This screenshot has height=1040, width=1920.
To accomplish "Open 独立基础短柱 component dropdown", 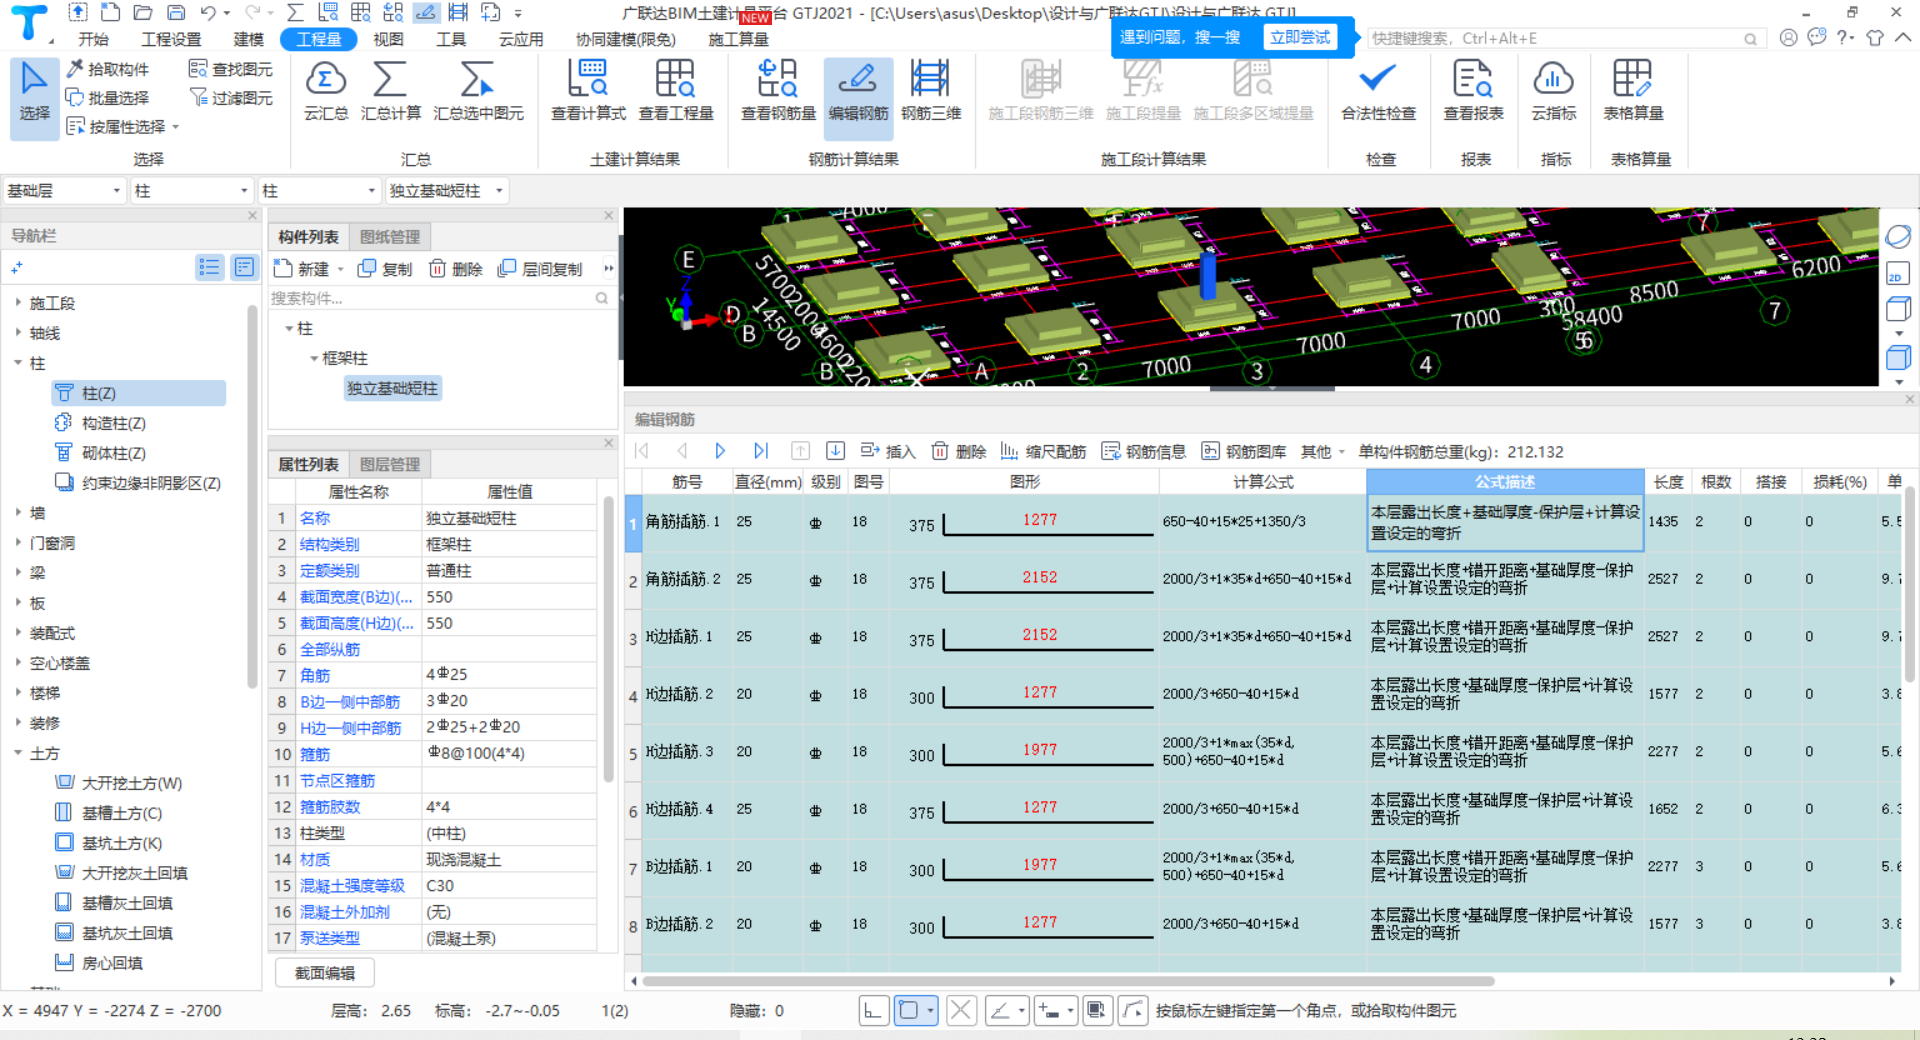I will click(x=447, y=190).
